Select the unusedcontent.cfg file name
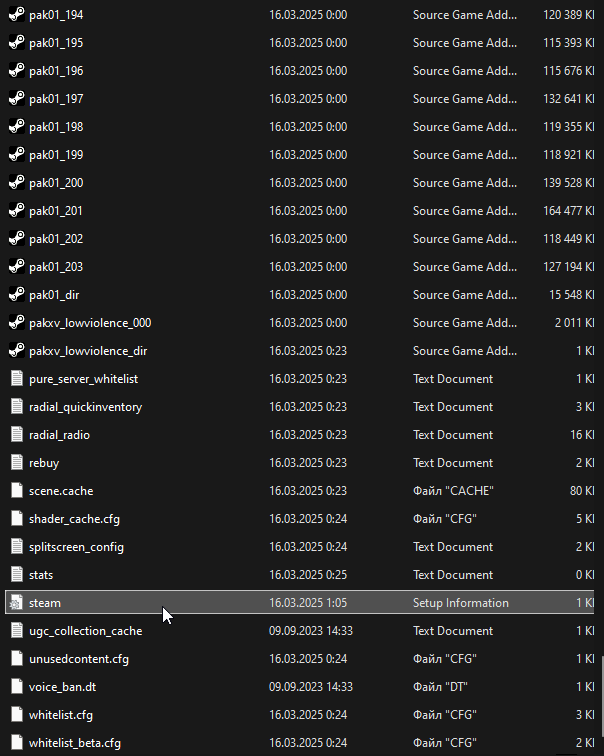The height and width of the screenshot is (756, 604). point(79,659)
